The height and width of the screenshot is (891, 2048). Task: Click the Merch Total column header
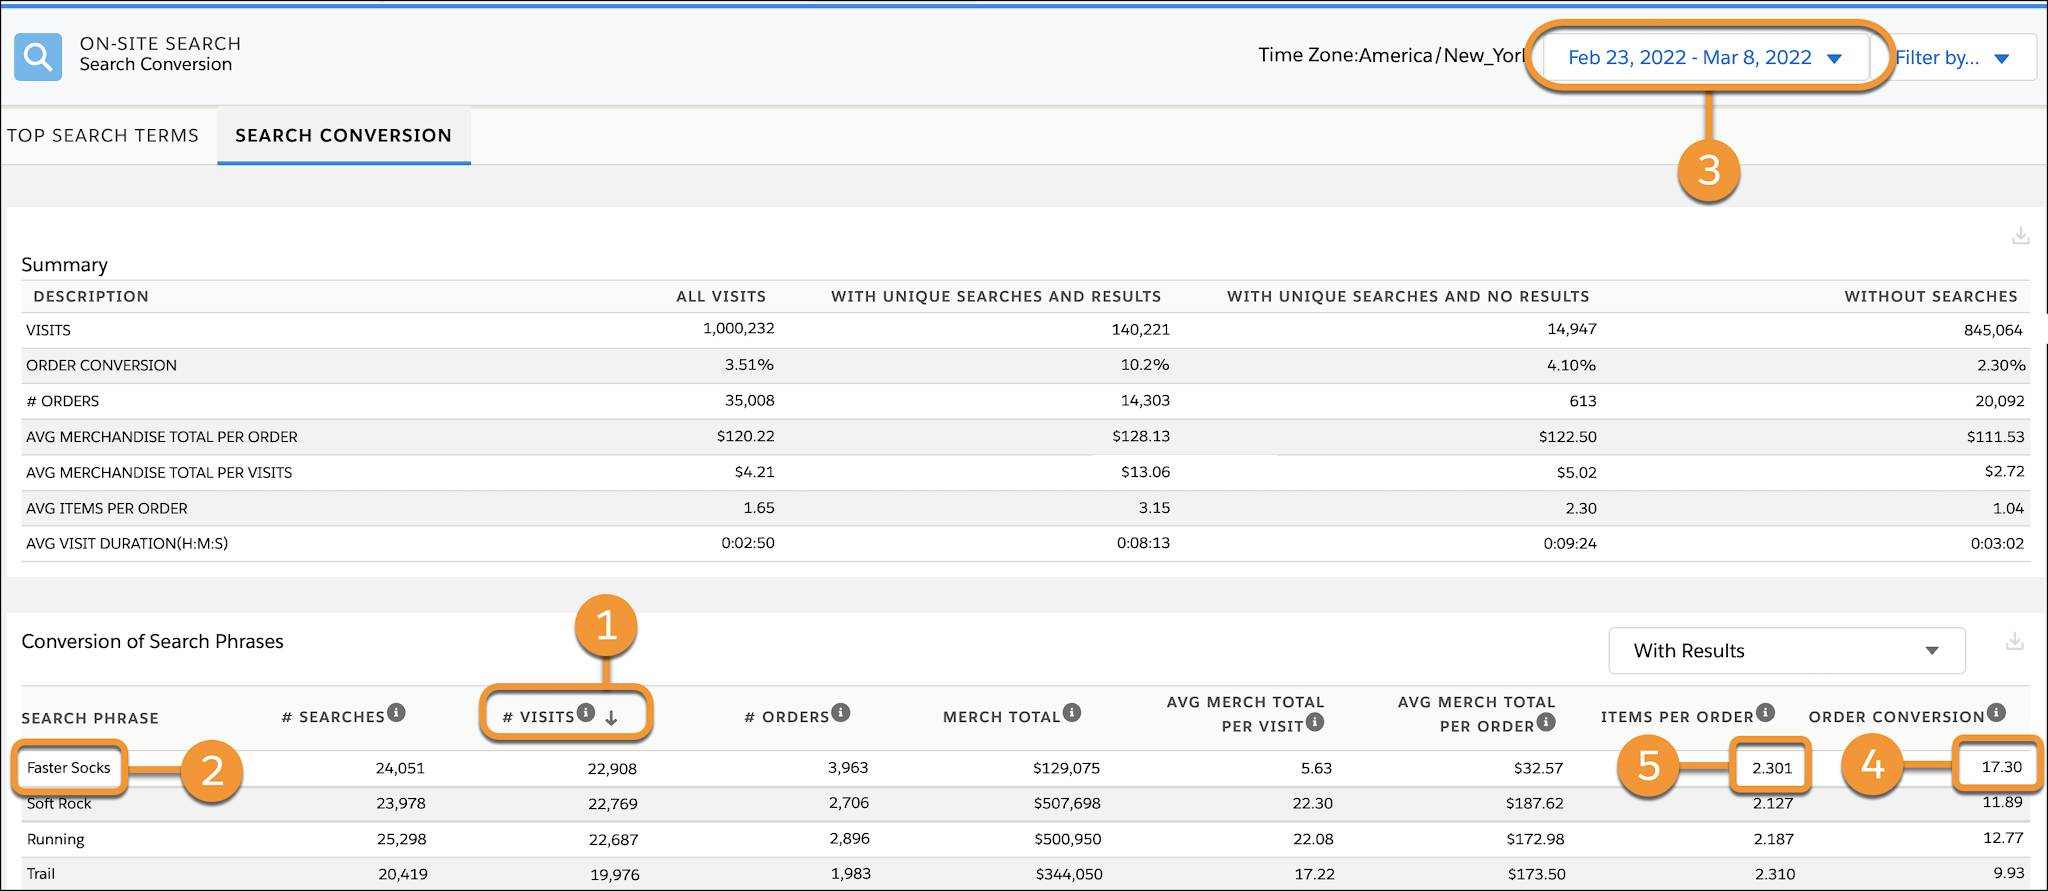[1001, 717]
